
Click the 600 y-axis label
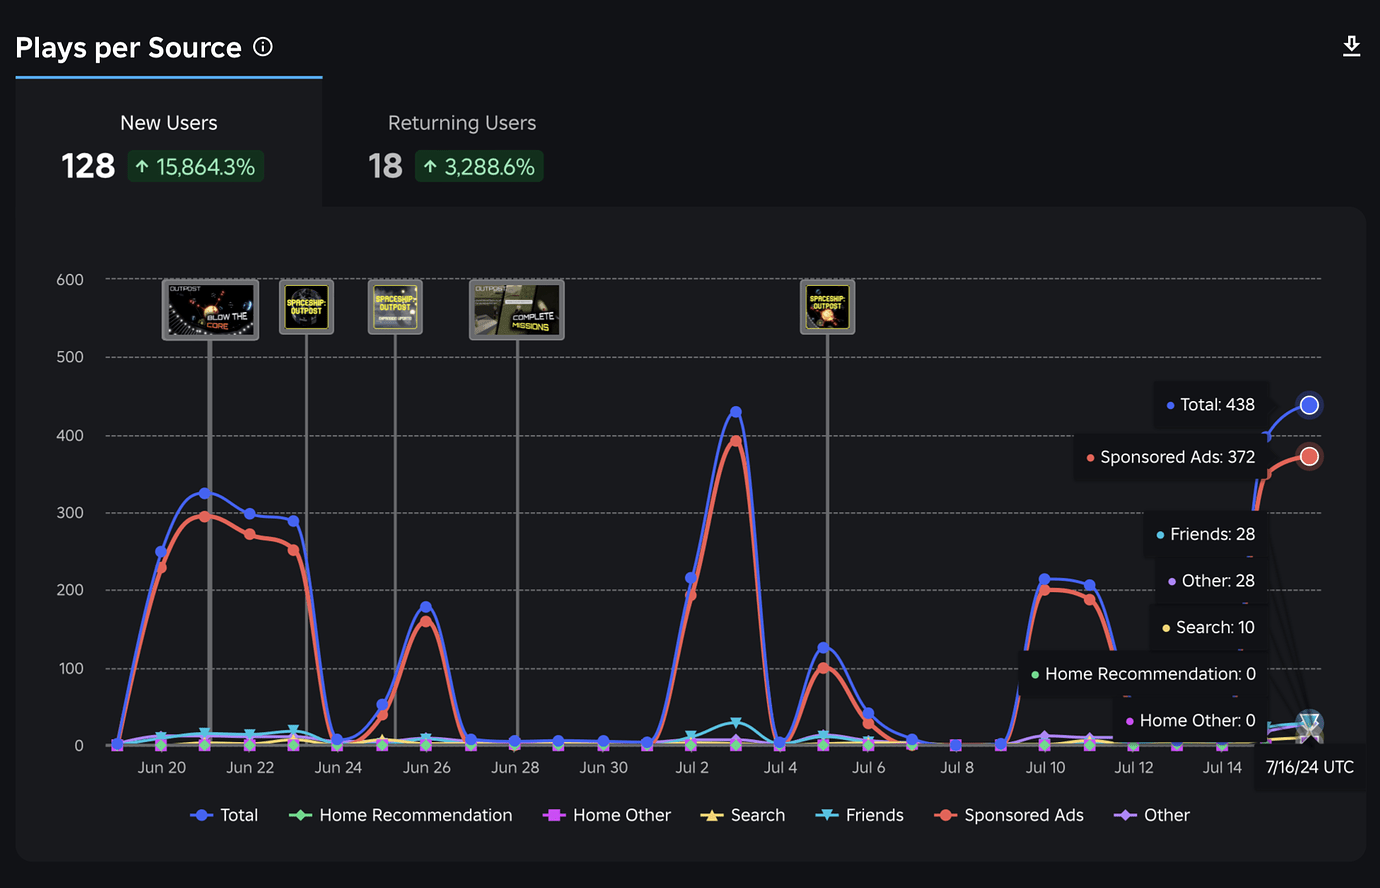pos(70,280)
